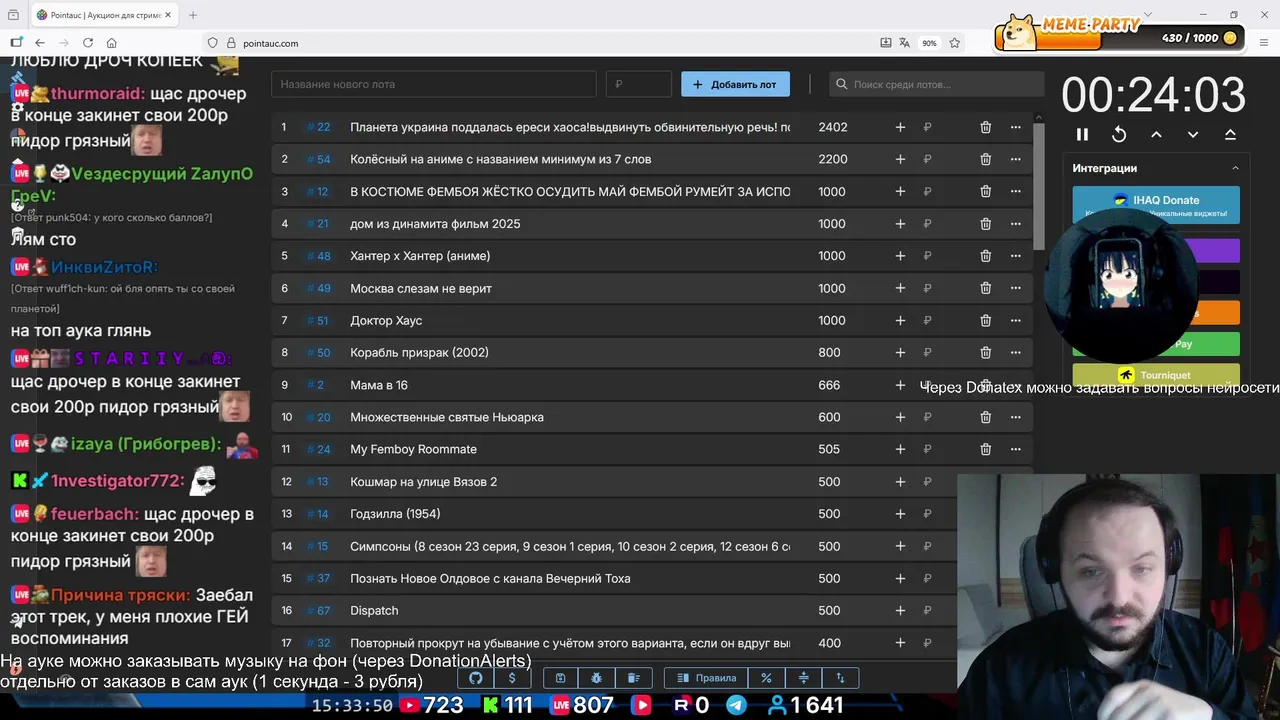The image size is (1280, 720).
Task: Open more options for дом из динамита lot
Action: [x=1015, y=224]
